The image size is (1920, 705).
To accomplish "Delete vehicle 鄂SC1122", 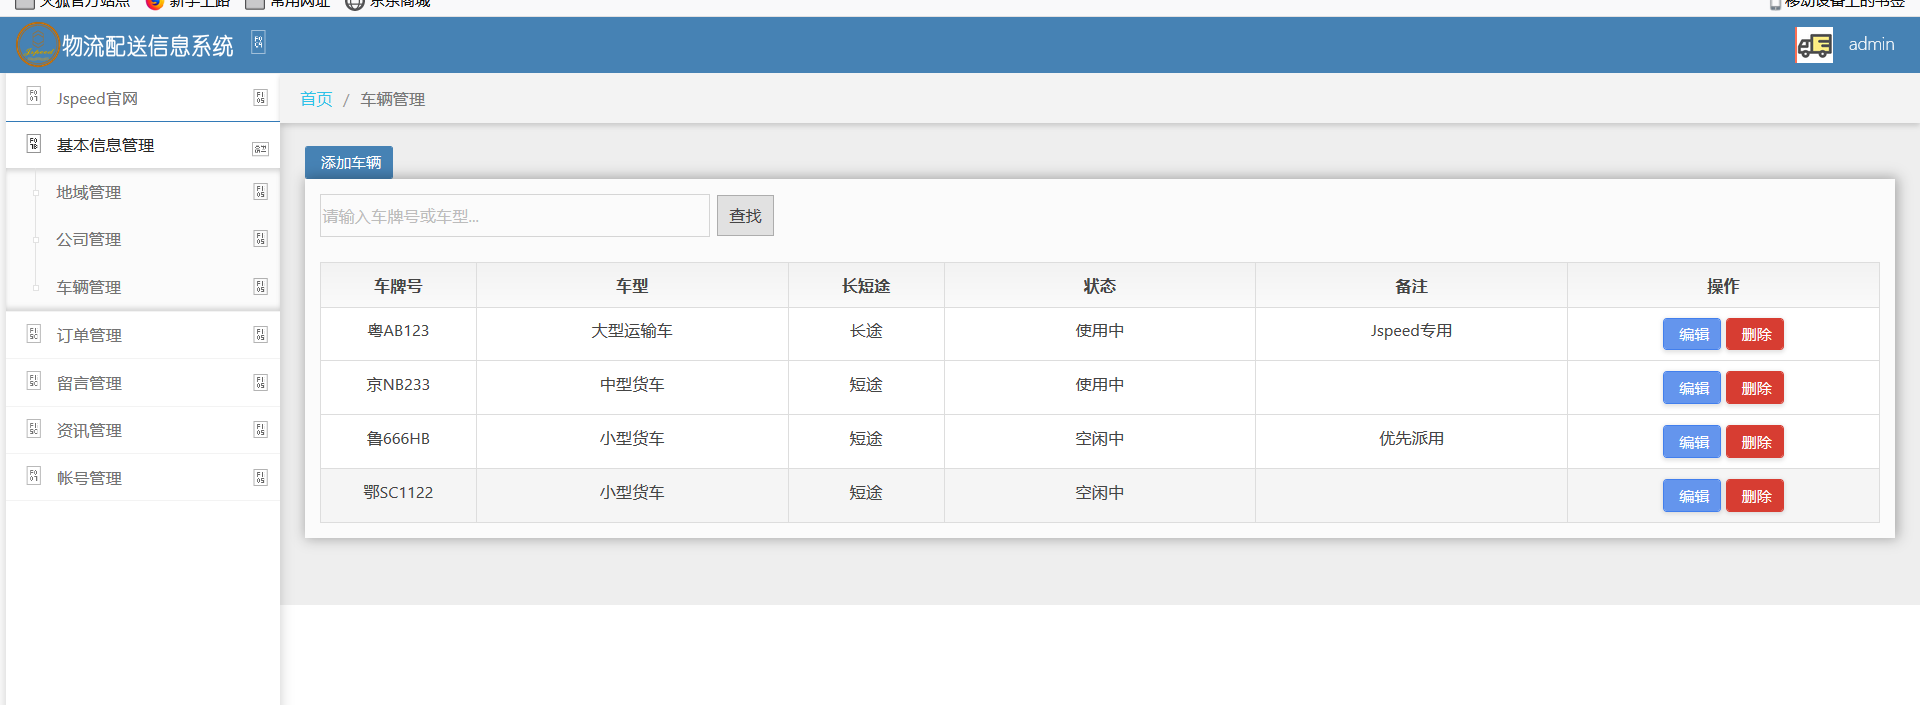I will (1755, 496).
